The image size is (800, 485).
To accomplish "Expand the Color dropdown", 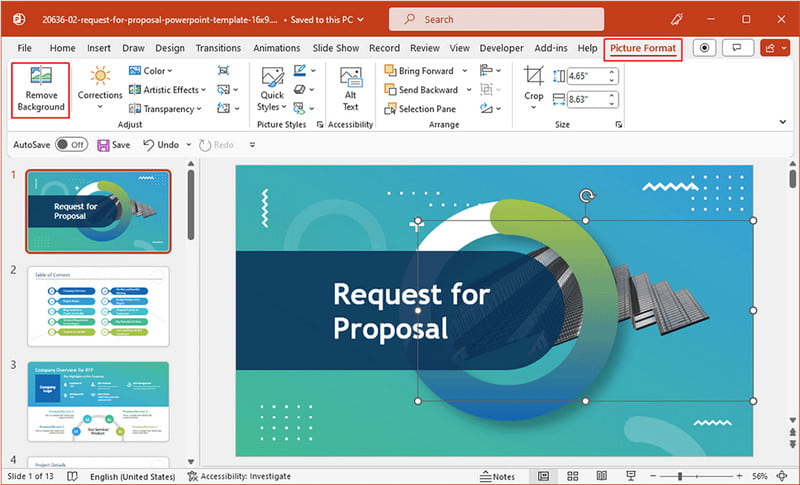I will click(x=151, y=71).
